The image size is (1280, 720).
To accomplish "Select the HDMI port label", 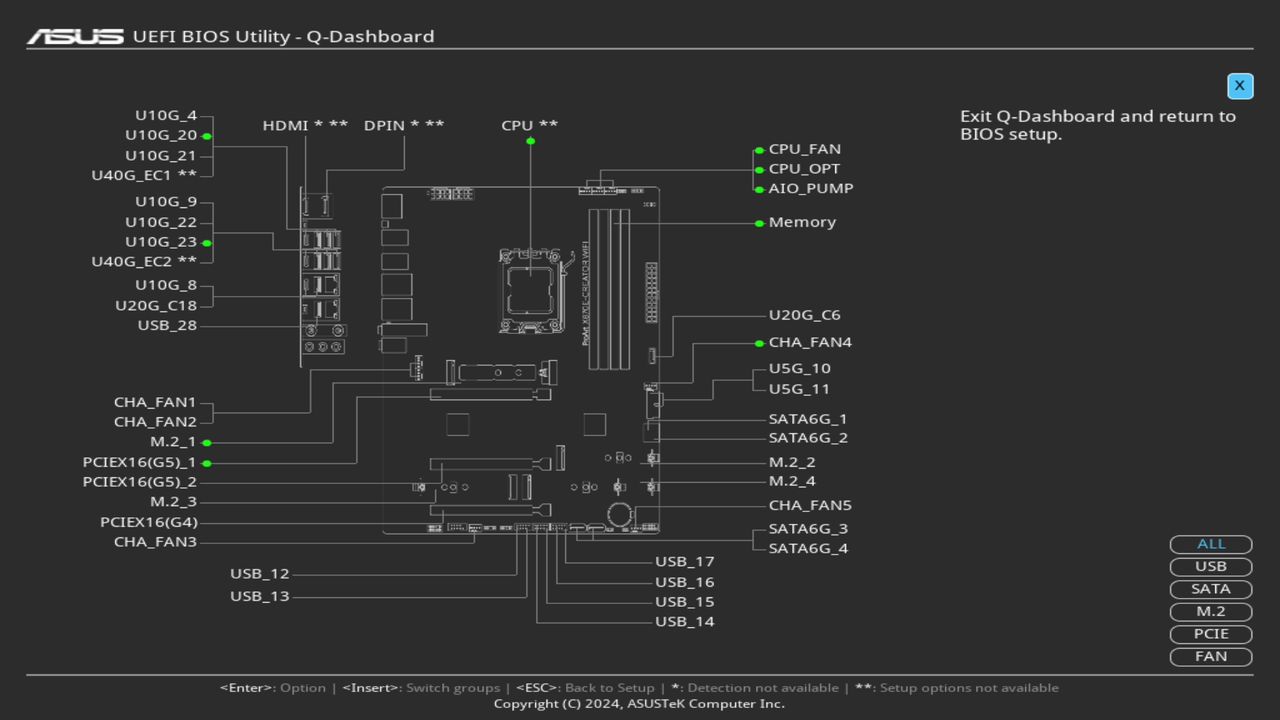I will [x=305, y=126].
